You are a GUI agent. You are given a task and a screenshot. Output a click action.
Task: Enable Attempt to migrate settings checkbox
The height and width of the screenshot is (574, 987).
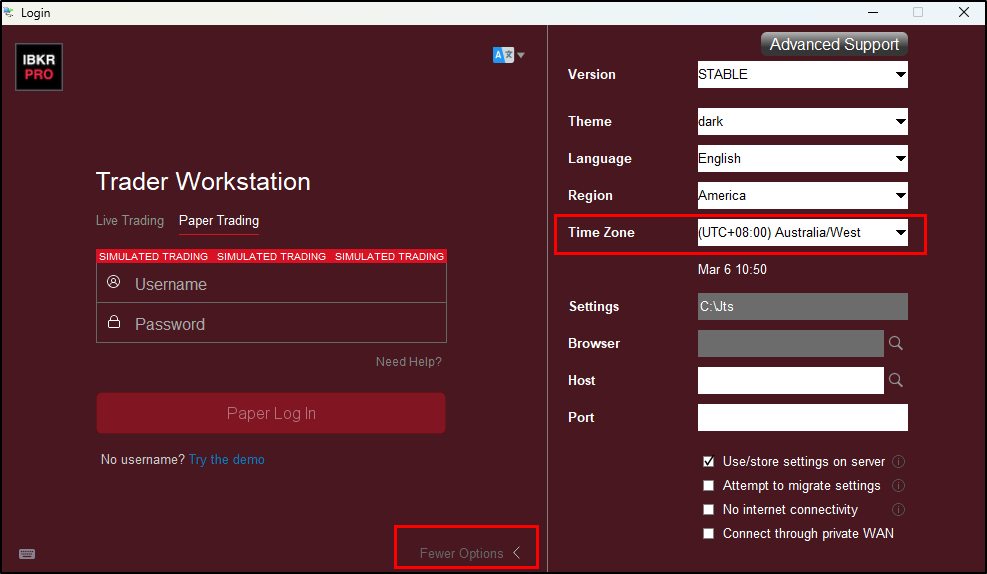point(709,485)
